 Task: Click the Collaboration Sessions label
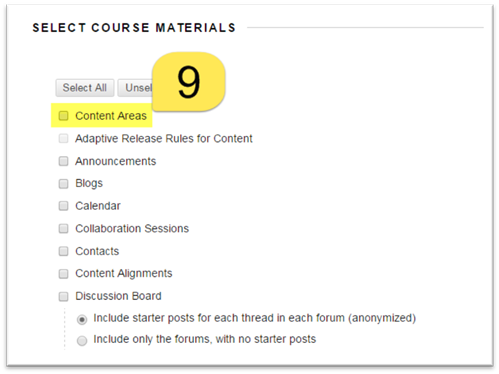tap(132, 228)
